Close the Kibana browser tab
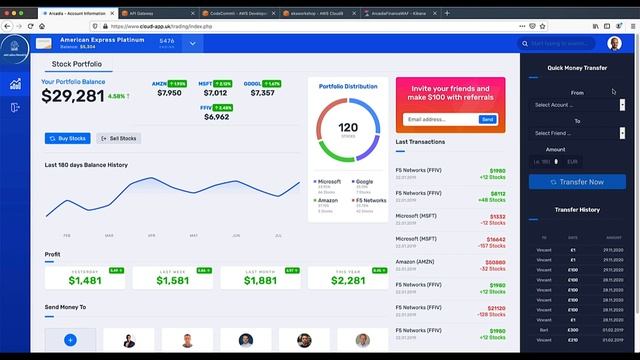This screenshot has height=360, width=640. pos(435,13)
